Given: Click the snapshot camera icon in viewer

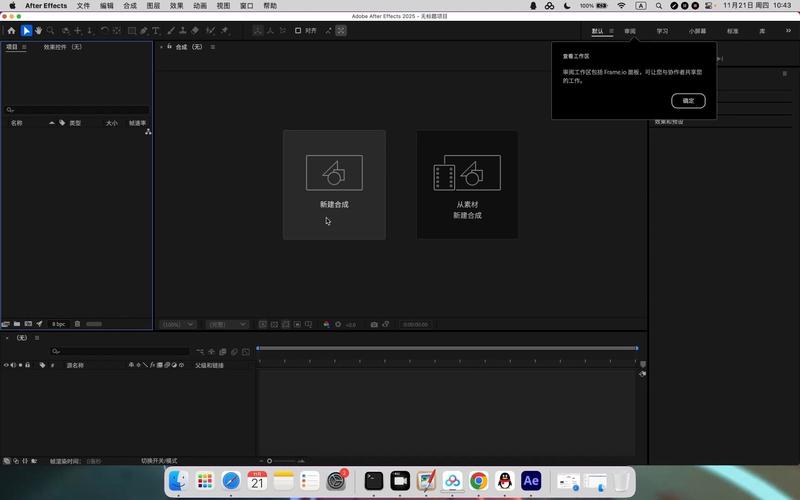Looking at the screenshot, I should coord(374,324).
